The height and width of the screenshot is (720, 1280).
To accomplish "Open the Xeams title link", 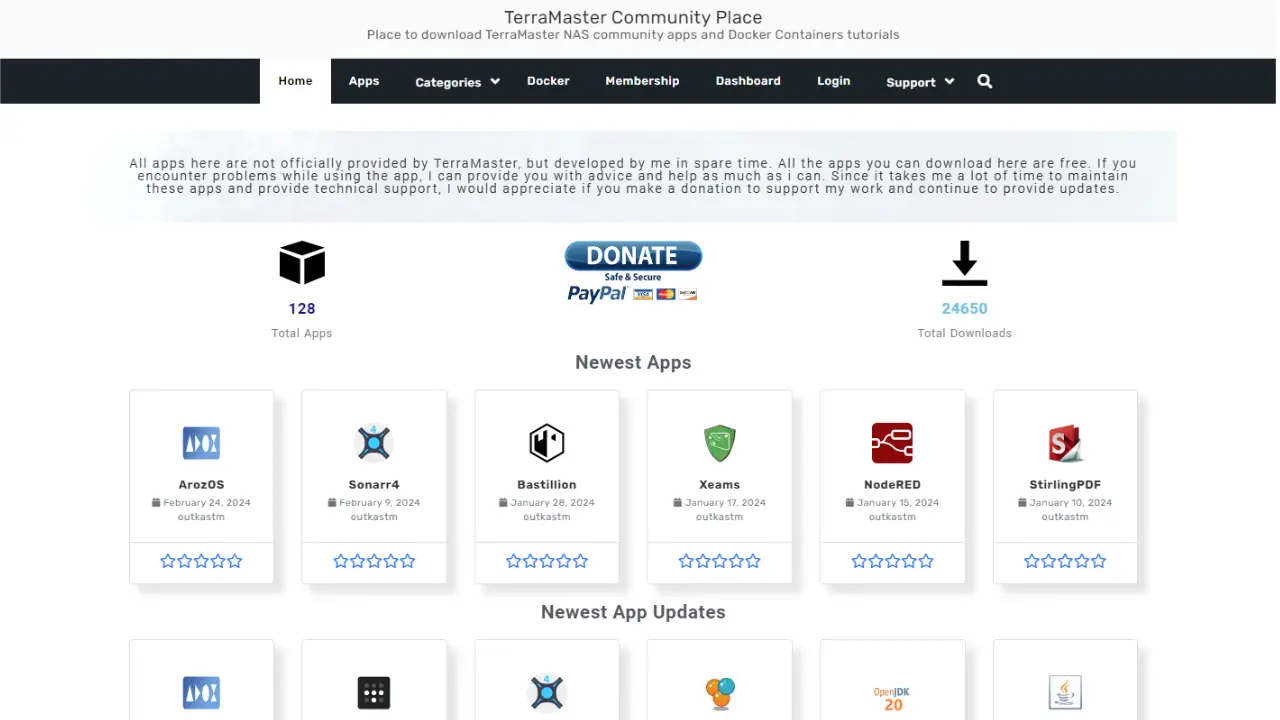I will point(719,485).
